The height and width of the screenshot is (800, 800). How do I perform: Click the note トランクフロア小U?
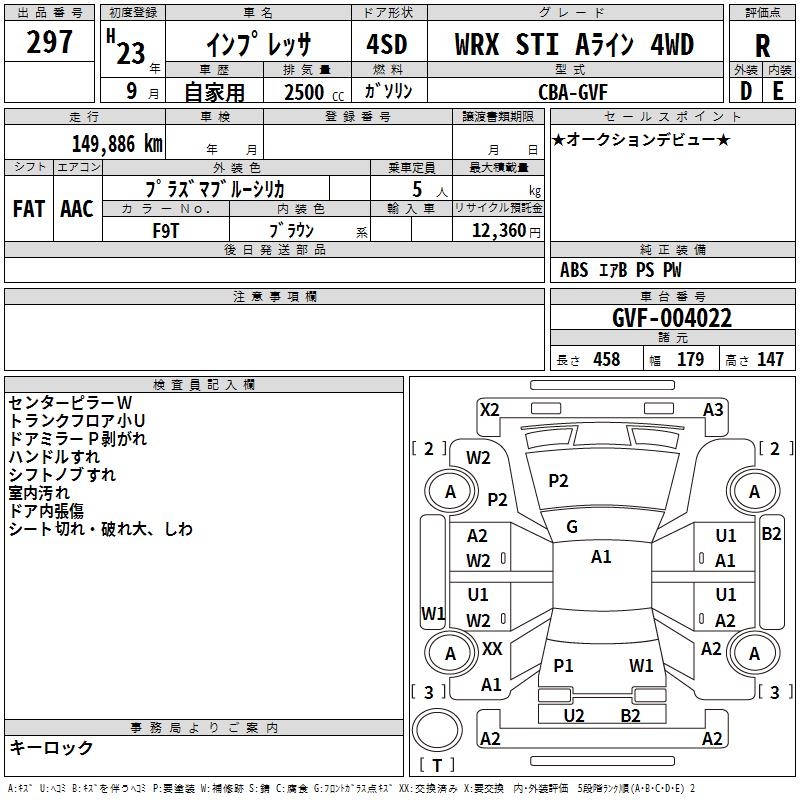pyautogui.click(x=77, y=420)
